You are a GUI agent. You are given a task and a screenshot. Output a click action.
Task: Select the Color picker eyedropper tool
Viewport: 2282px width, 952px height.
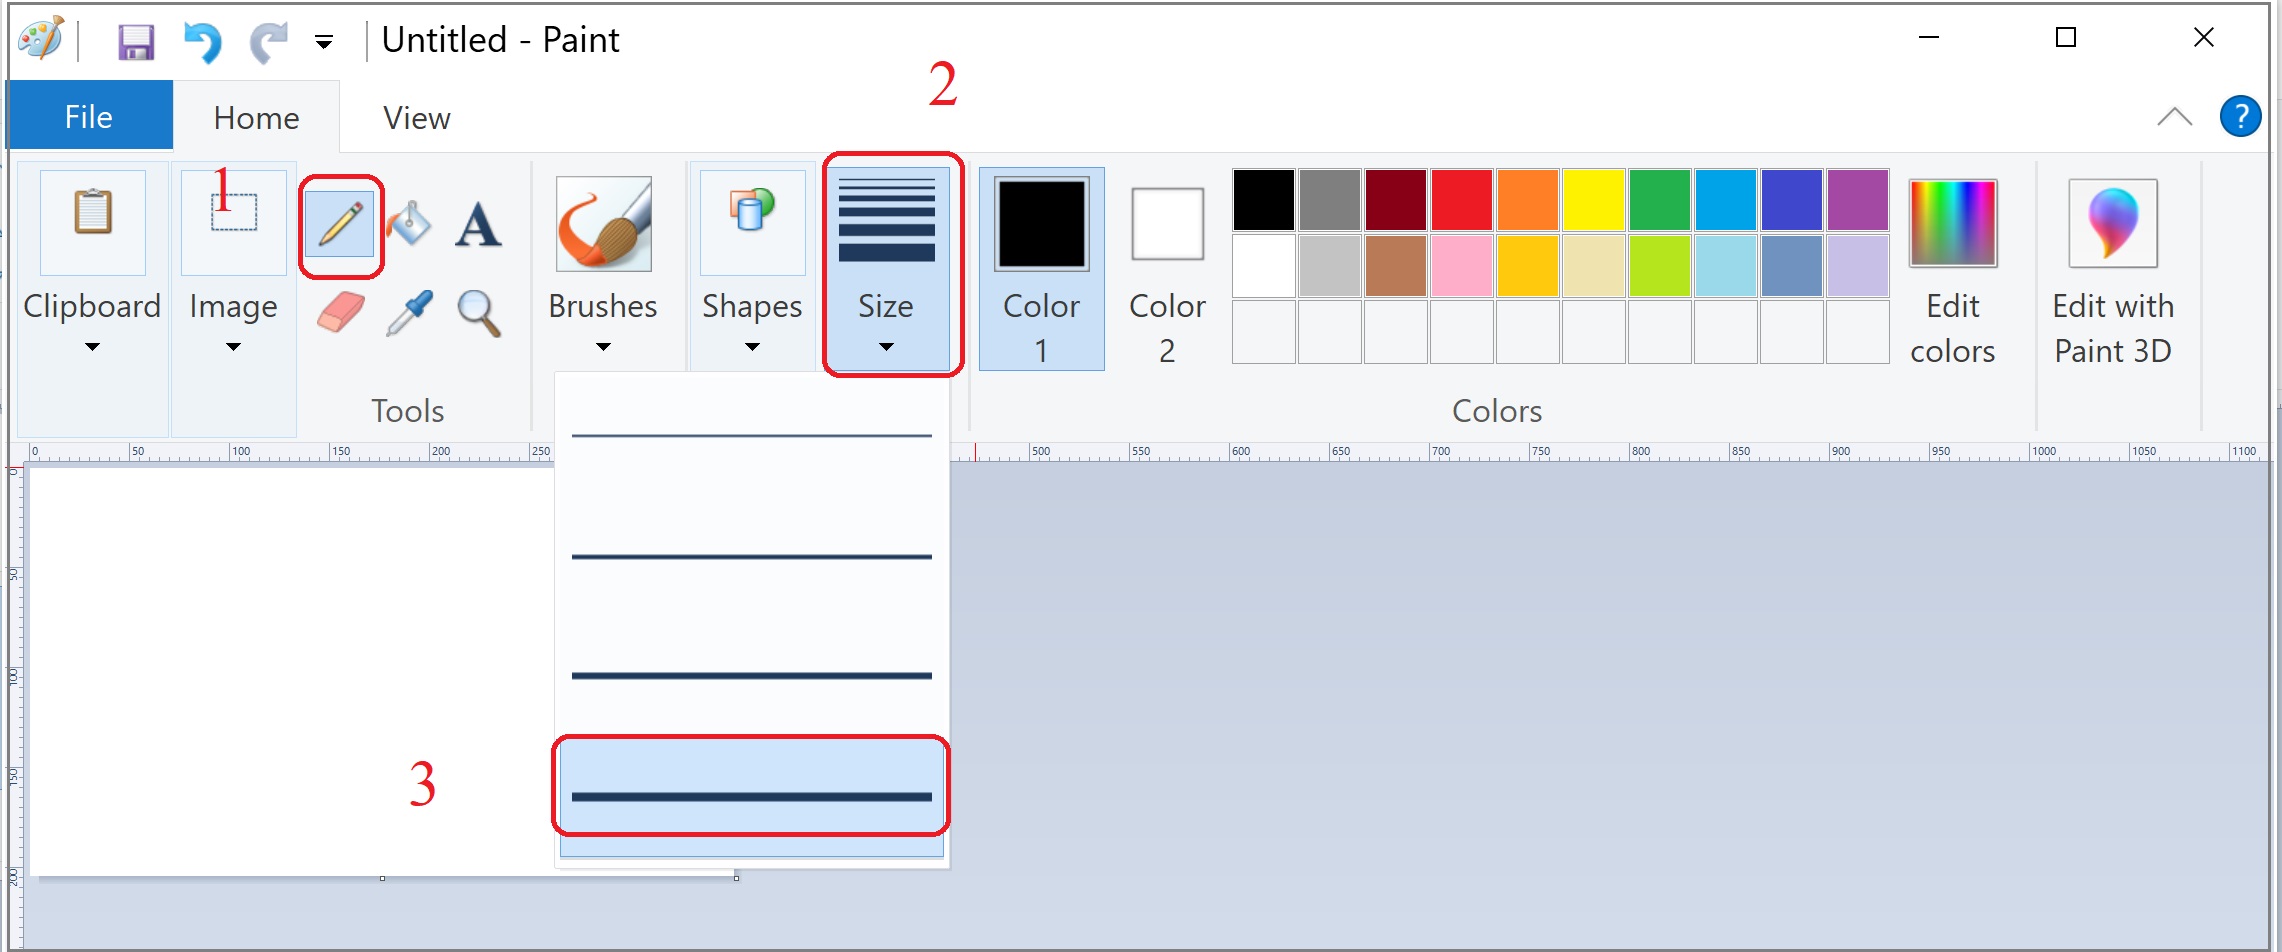[x=409, y=313]
